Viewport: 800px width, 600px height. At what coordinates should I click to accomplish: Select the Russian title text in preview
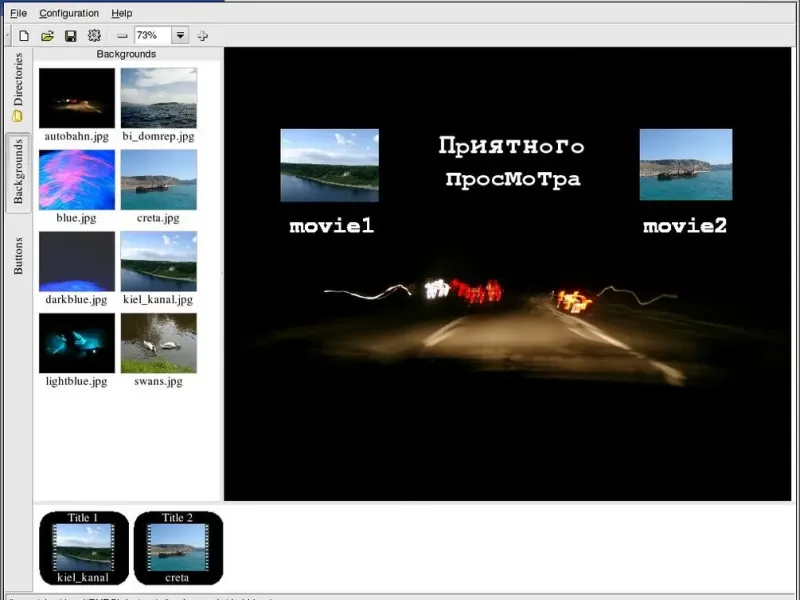click(x=512, y=163)
